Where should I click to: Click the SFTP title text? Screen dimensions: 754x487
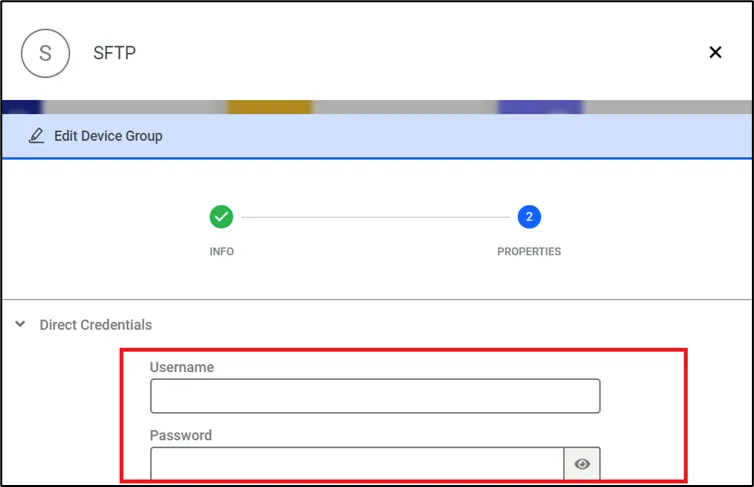click(114, 53)
